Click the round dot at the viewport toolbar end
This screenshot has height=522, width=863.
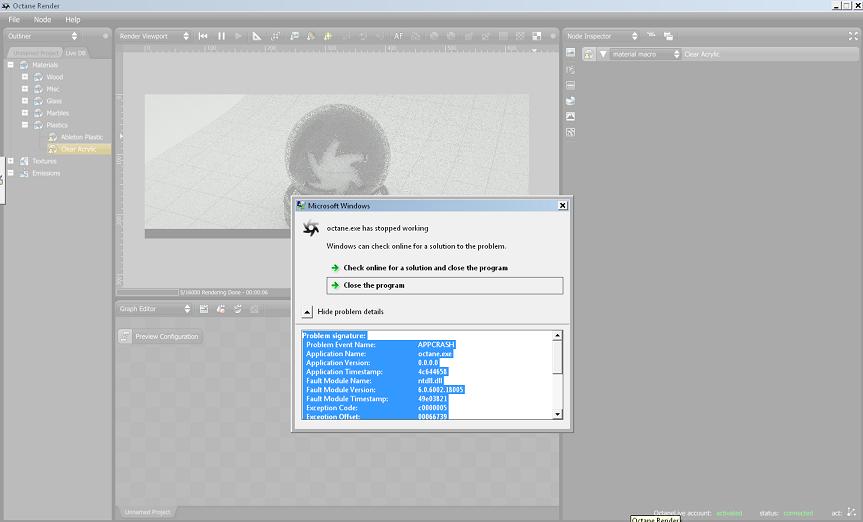pos(553,36)
